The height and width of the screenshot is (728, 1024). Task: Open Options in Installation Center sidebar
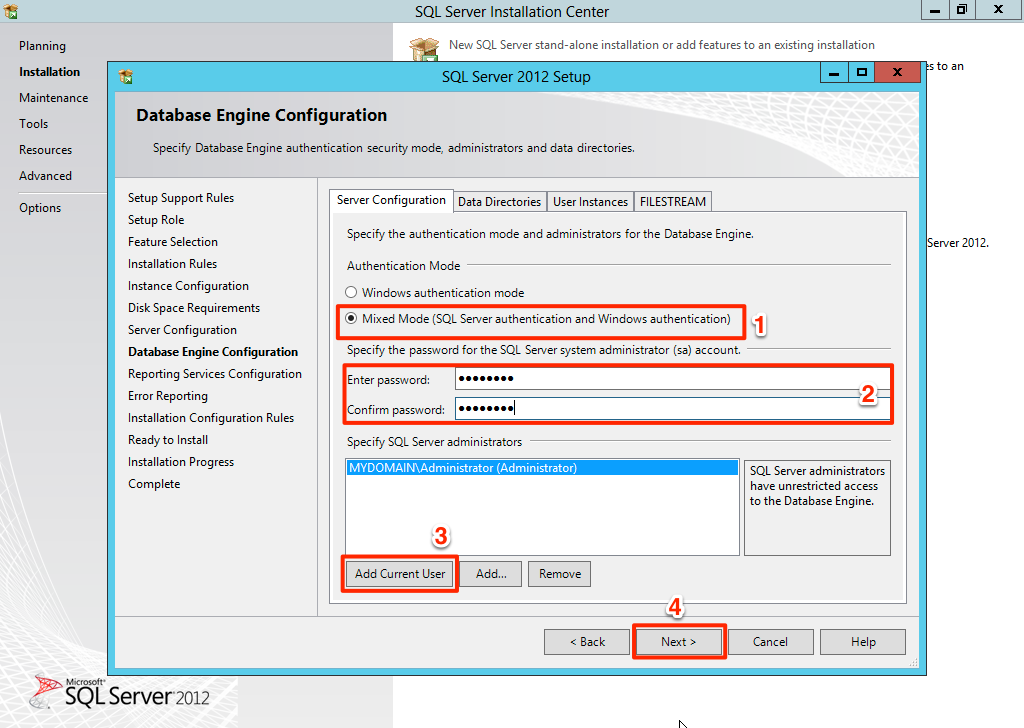40,208
